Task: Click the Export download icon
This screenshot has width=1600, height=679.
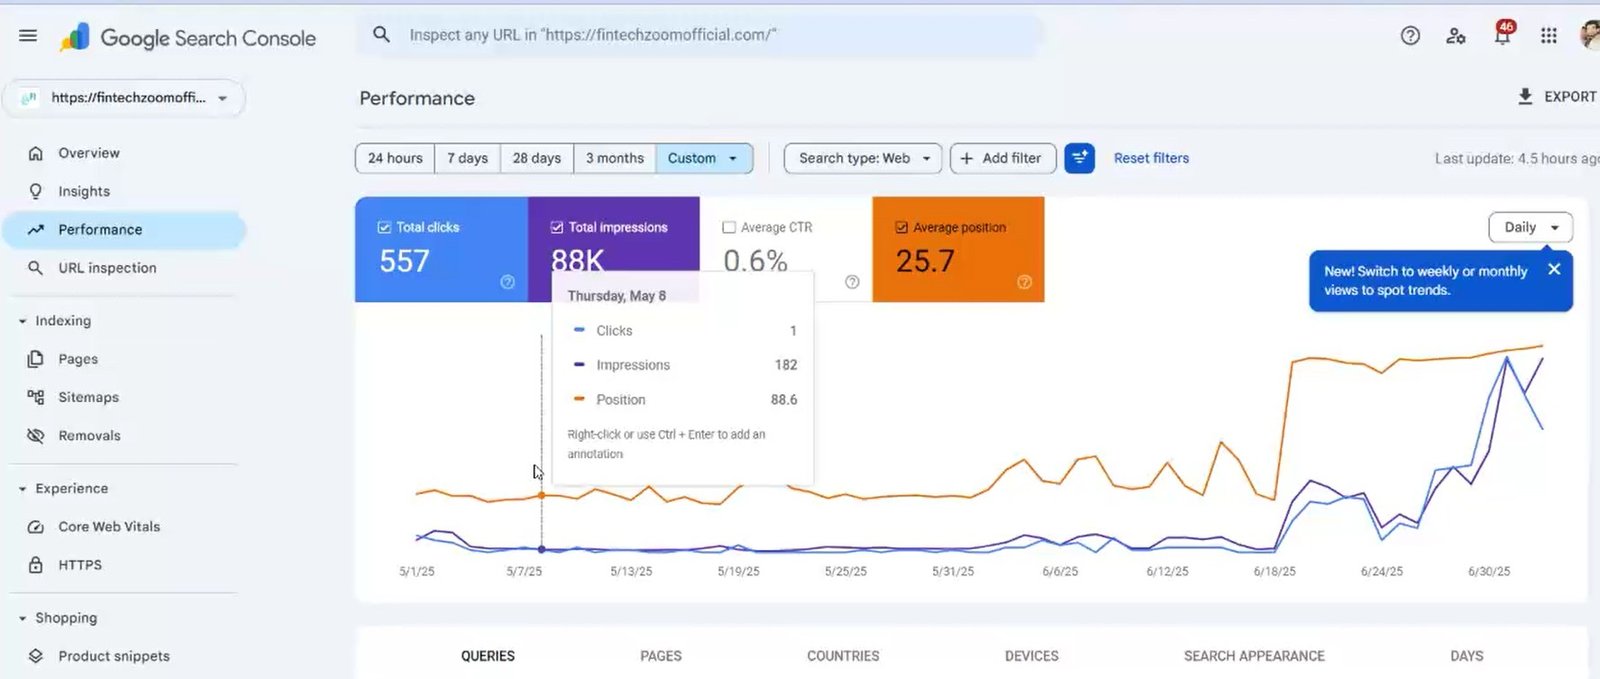Action: [x=1525, y=96]
